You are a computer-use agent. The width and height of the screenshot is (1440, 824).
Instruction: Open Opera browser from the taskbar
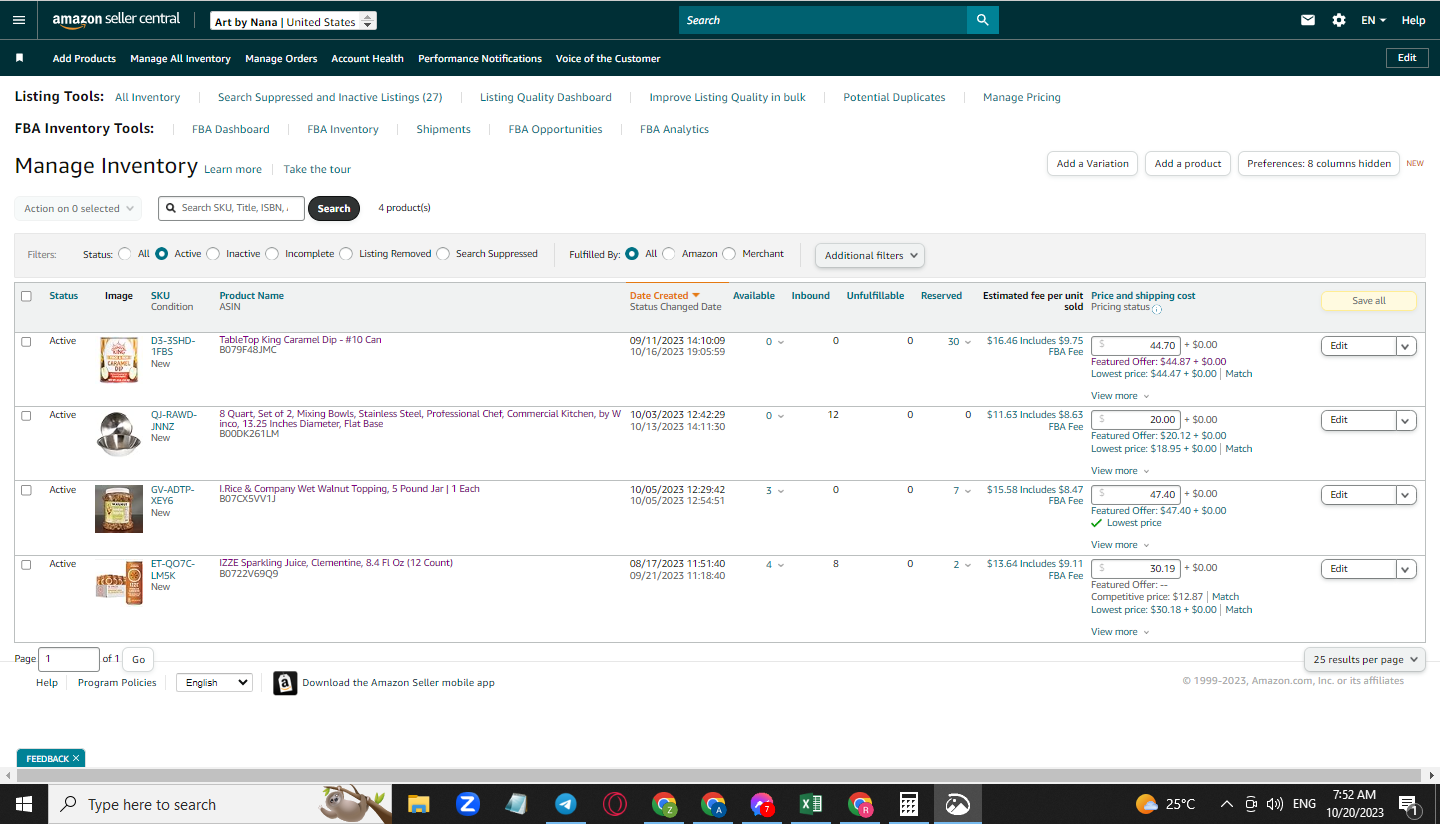coord(615,804)
